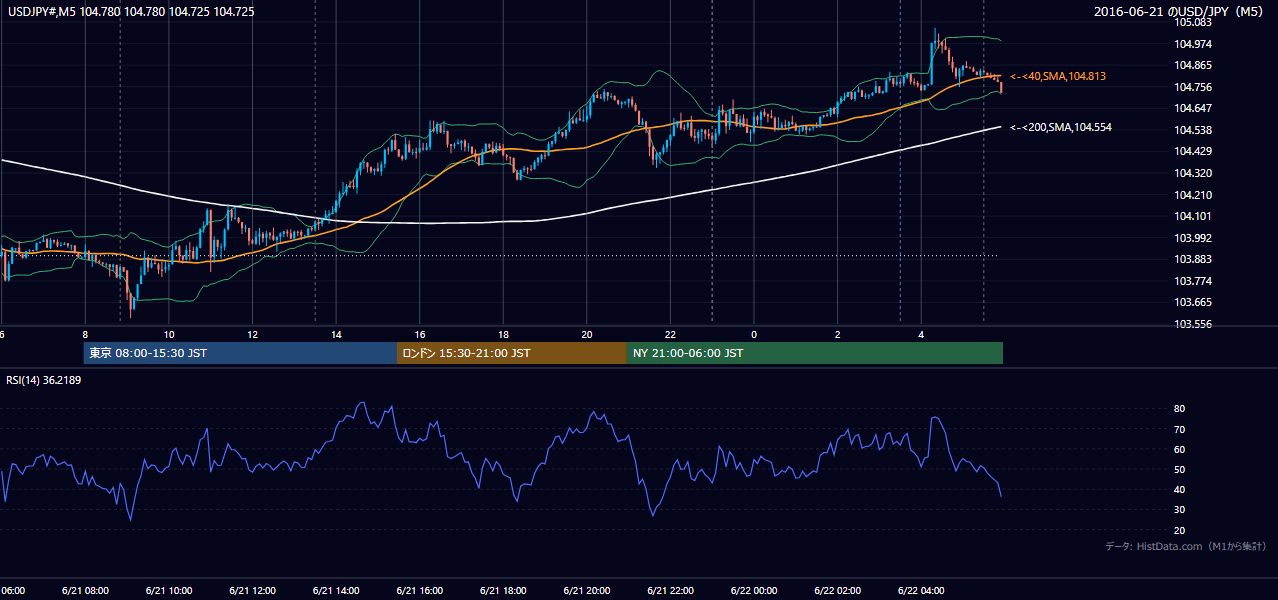Click hour 10 on the price chart time axis
Image resolution: width=1278 pixels, height=600 pixels.
coord(169,334)
